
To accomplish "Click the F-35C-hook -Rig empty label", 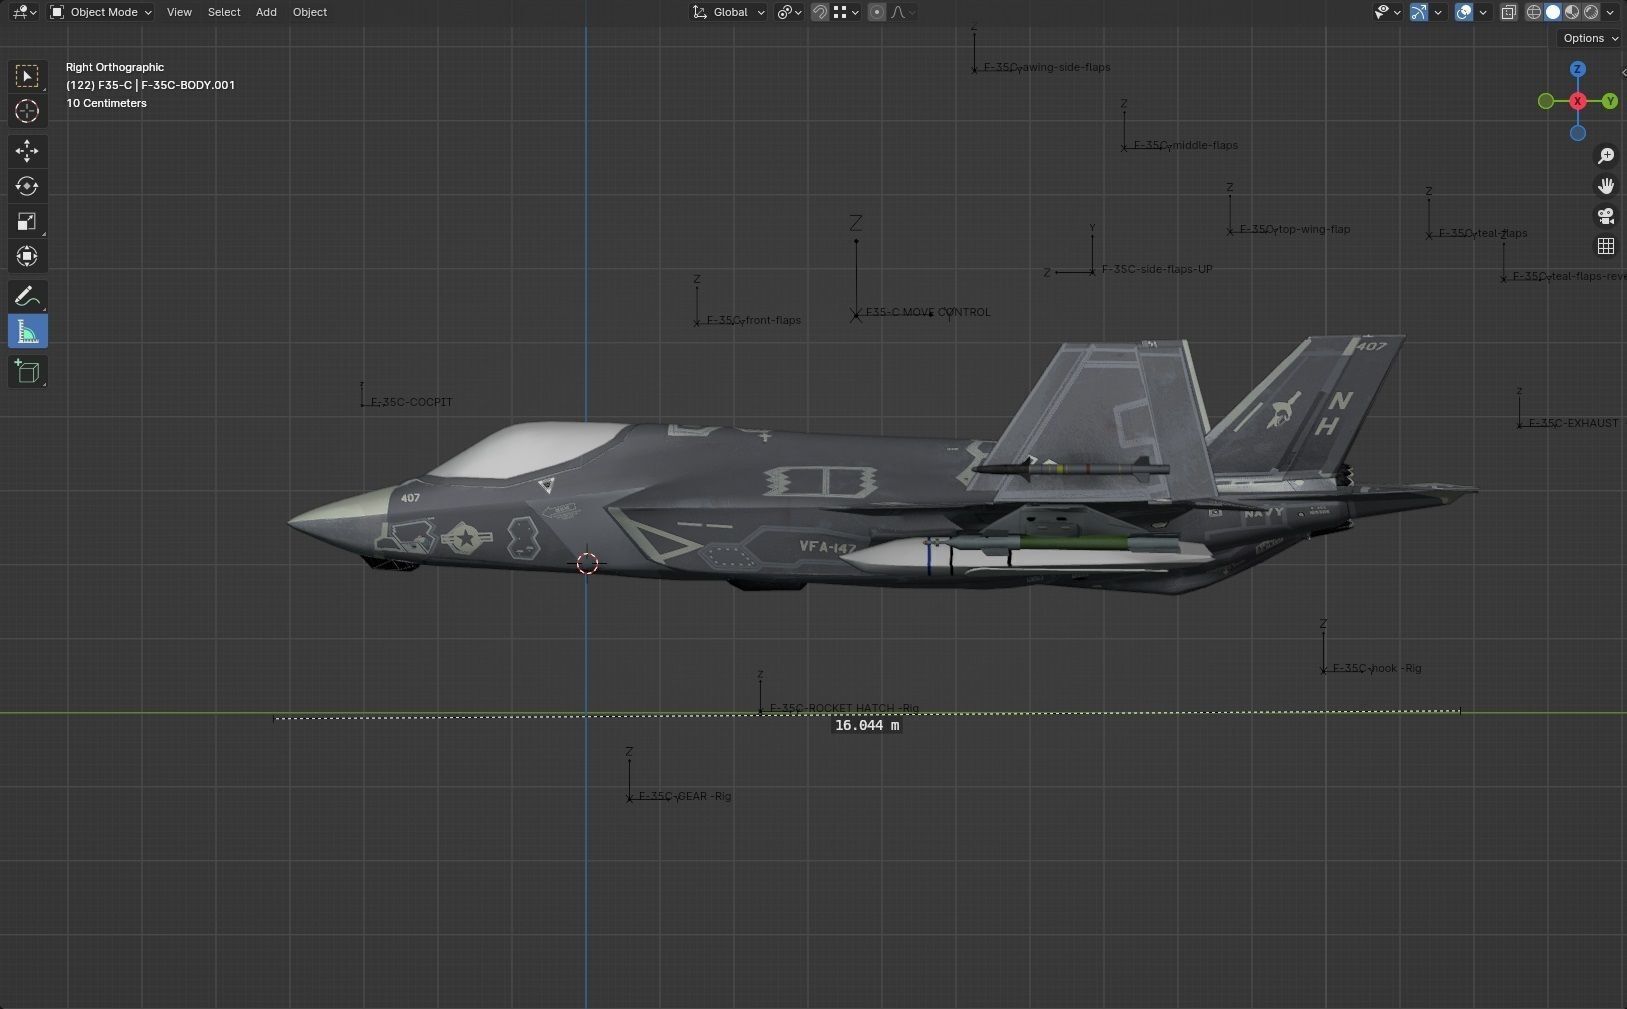I will coord(1378,668).
